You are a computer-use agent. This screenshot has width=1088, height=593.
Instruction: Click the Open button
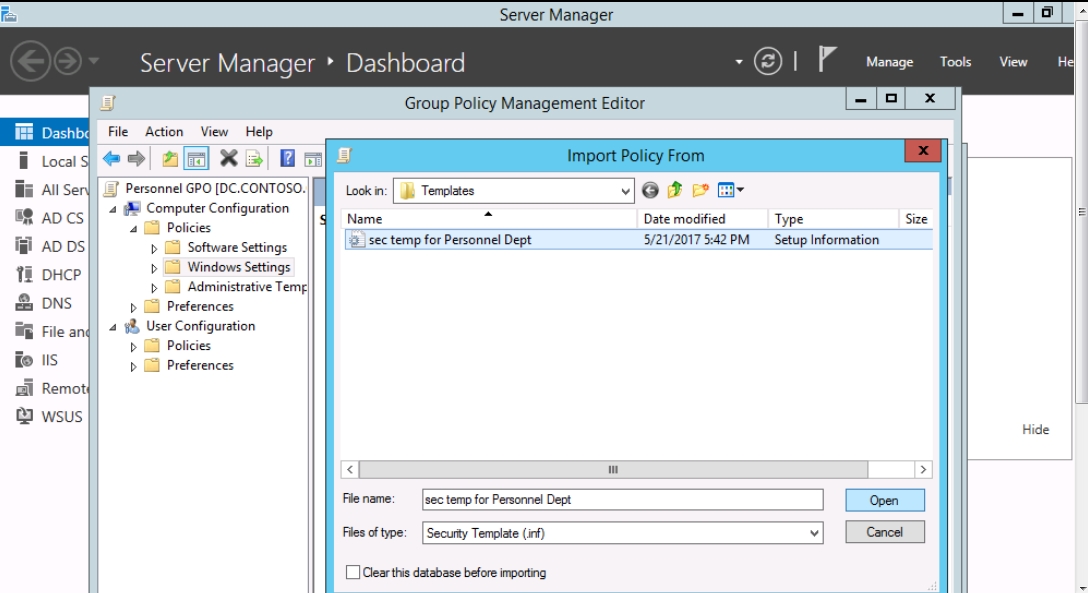[884, 500]
